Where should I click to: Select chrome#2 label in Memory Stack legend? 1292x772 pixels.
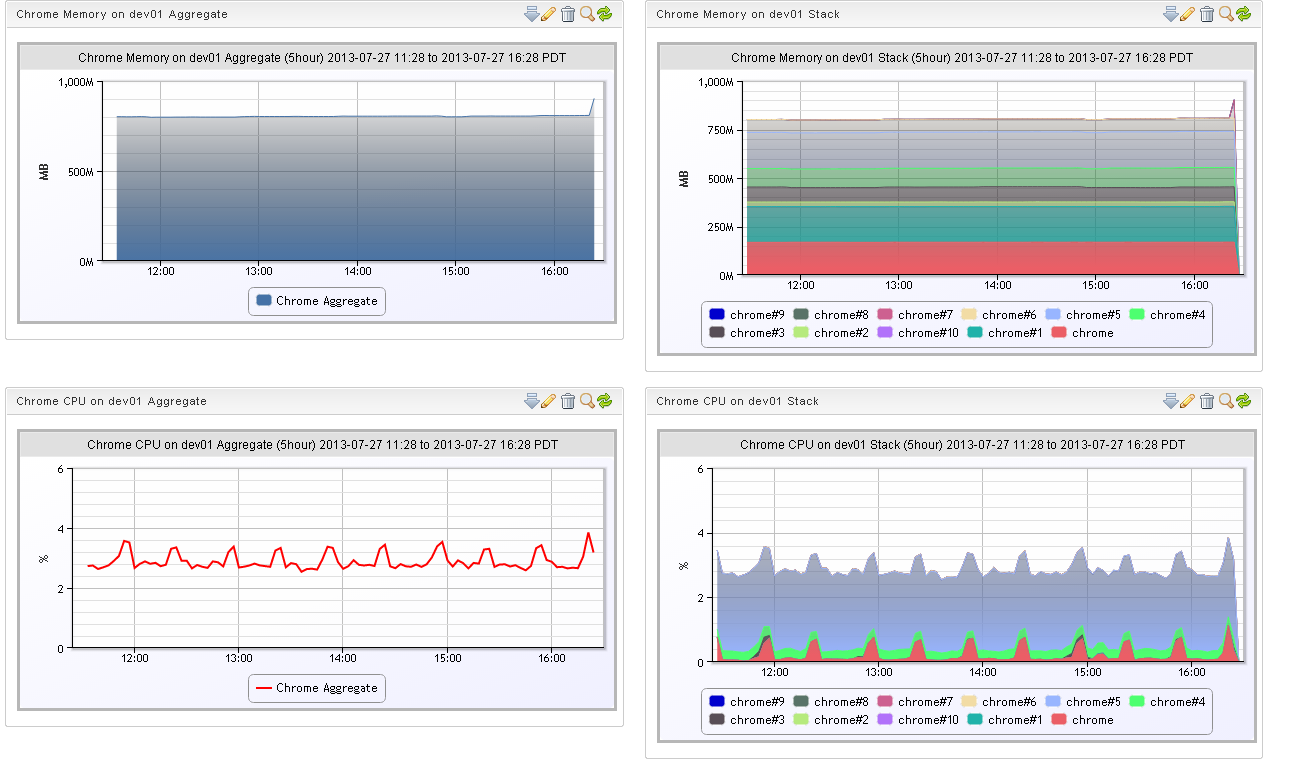click(x=841, y=333)
